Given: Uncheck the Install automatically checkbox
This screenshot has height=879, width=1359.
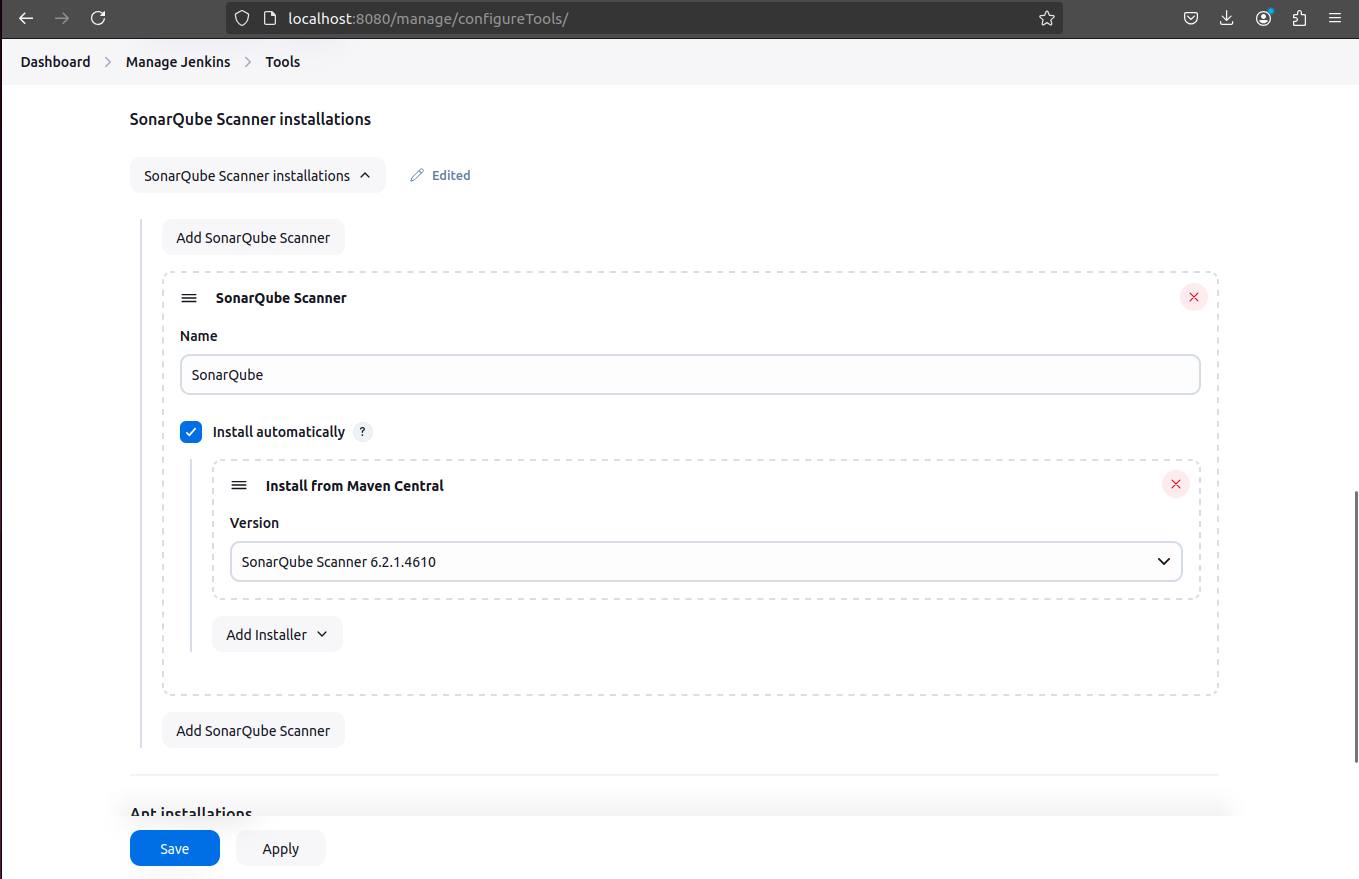Looking at the screenshot, I should 191,432.
